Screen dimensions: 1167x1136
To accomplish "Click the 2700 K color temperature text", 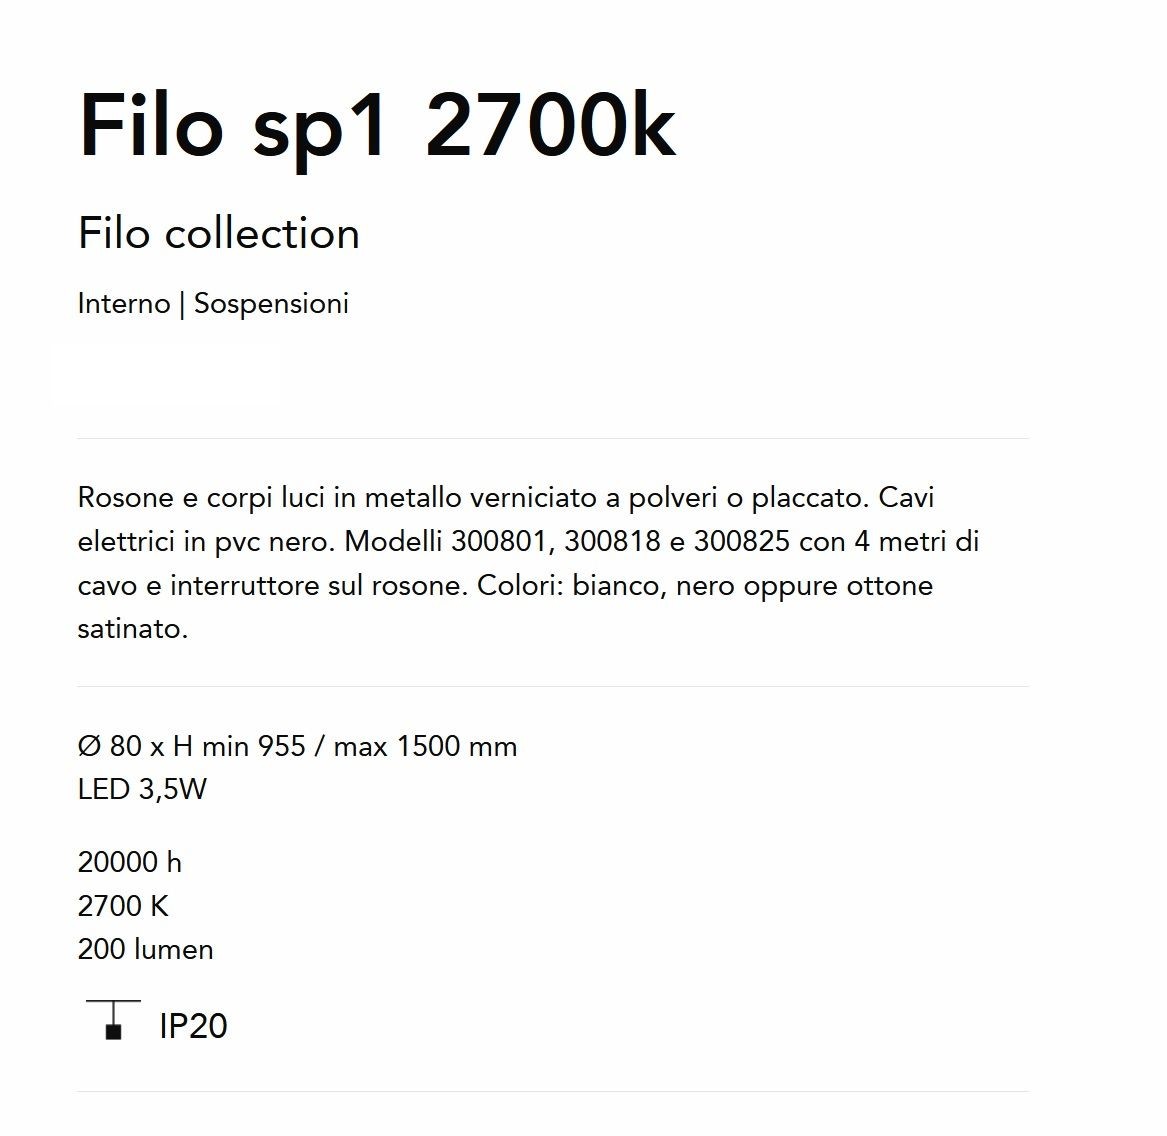I will (123, 906).
